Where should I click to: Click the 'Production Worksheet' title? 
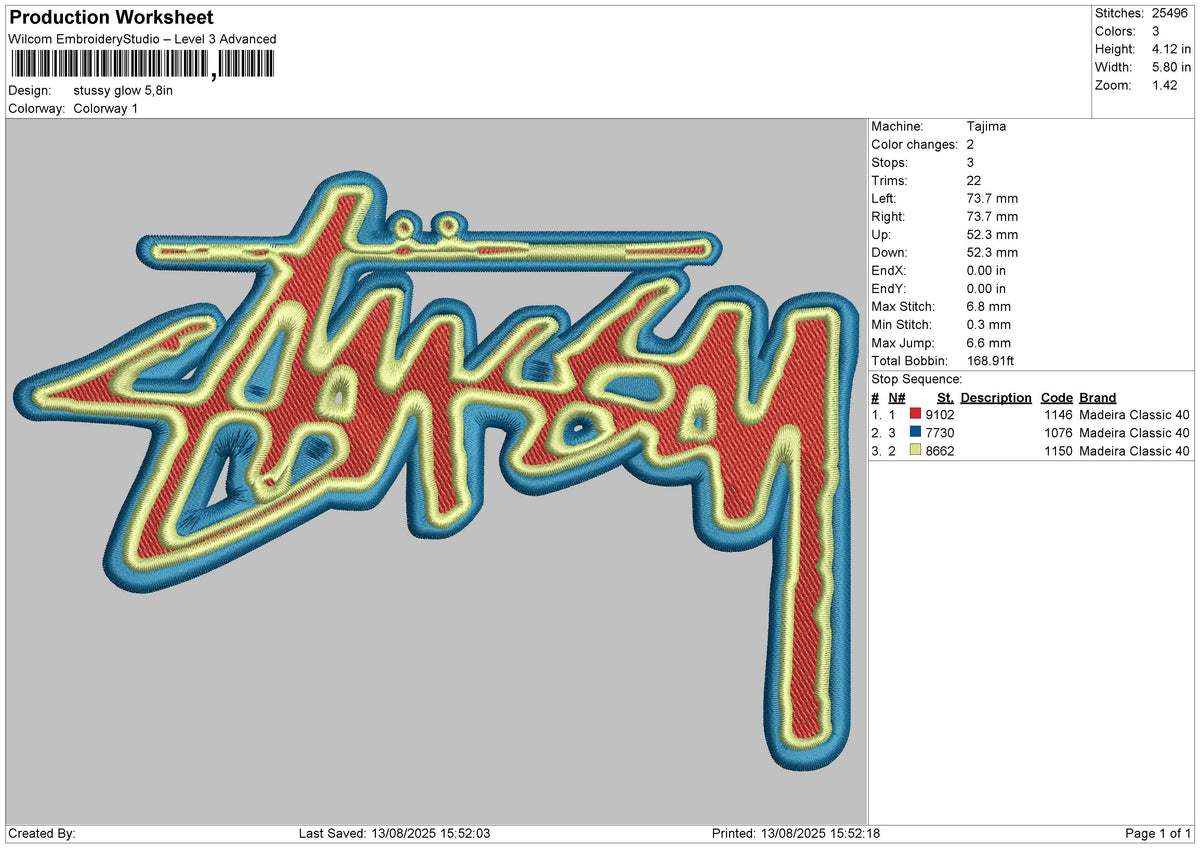pyautogui.click(x=110, y=18)
